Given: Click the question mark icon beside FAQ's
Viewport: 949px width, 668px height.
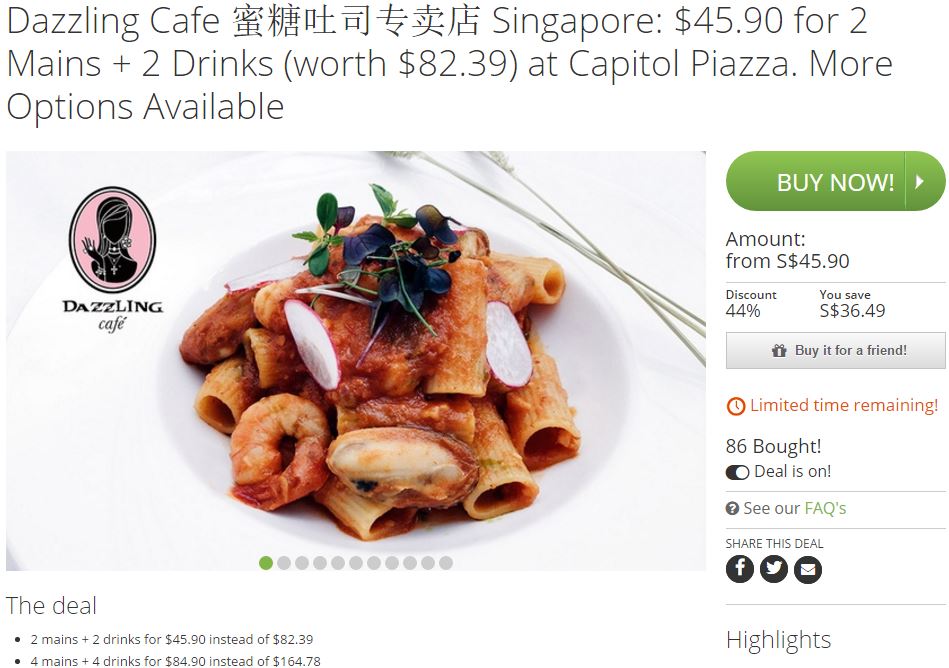Looking at the screenshot, I should [732, 508].
